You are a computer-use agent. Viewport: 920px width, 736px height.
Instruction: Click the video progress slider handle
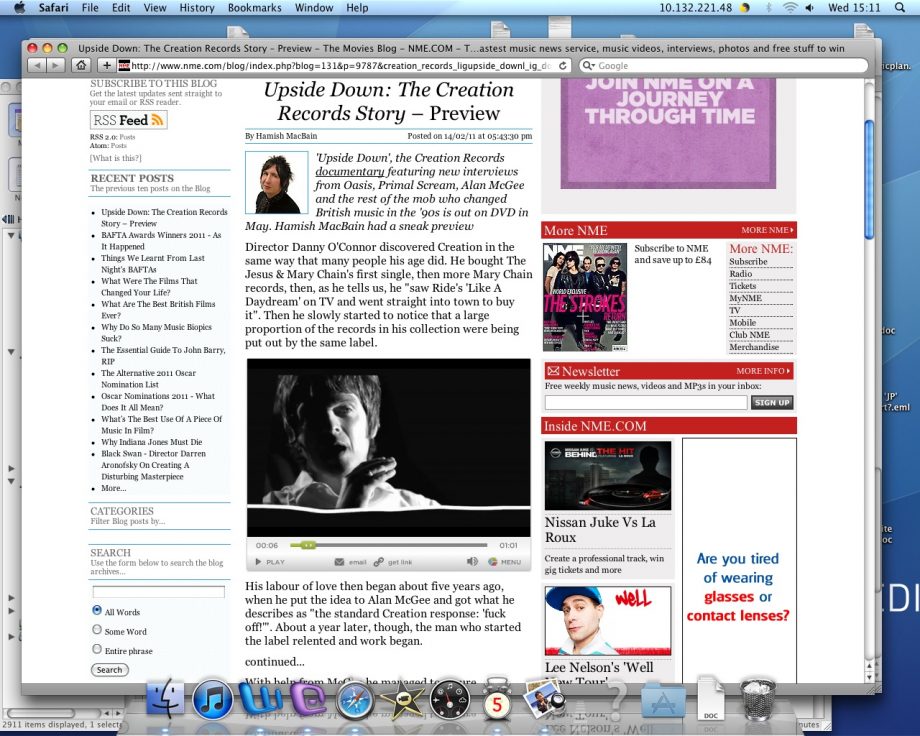click(308, 545)
